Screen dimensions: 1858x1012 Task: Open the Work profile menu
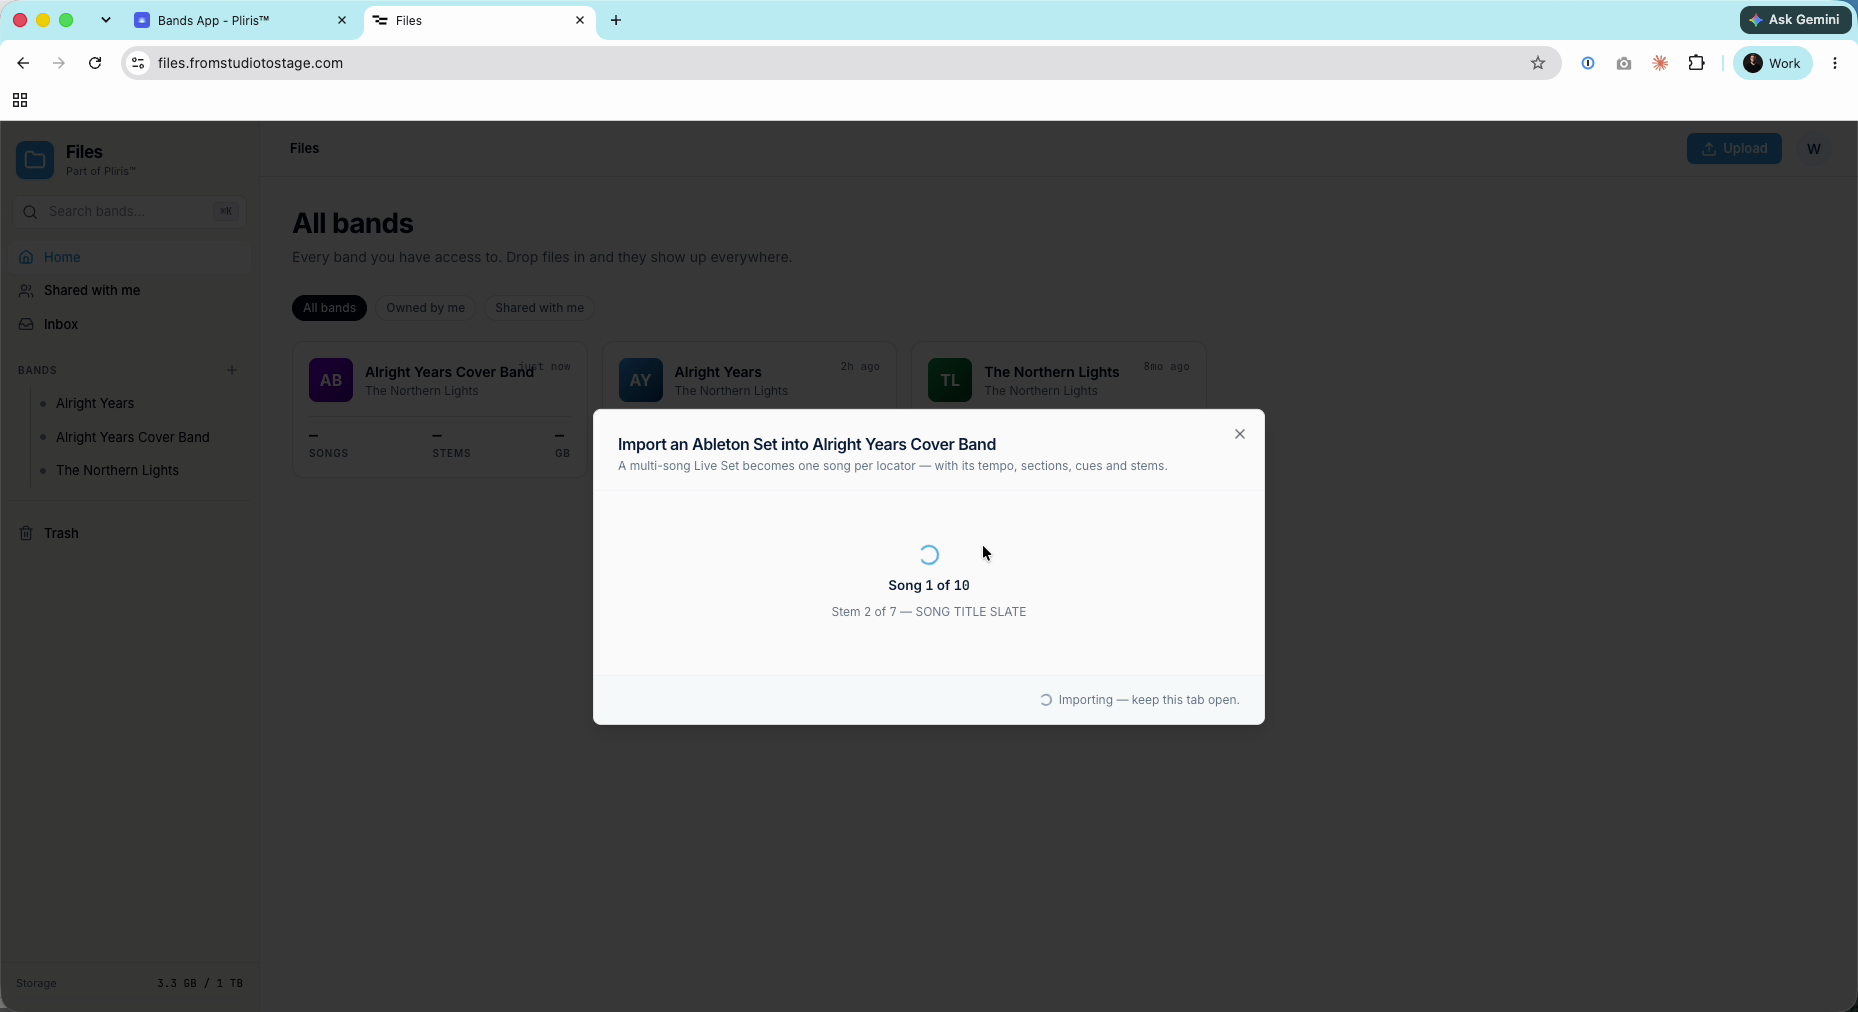click(x=1773, y=63)
